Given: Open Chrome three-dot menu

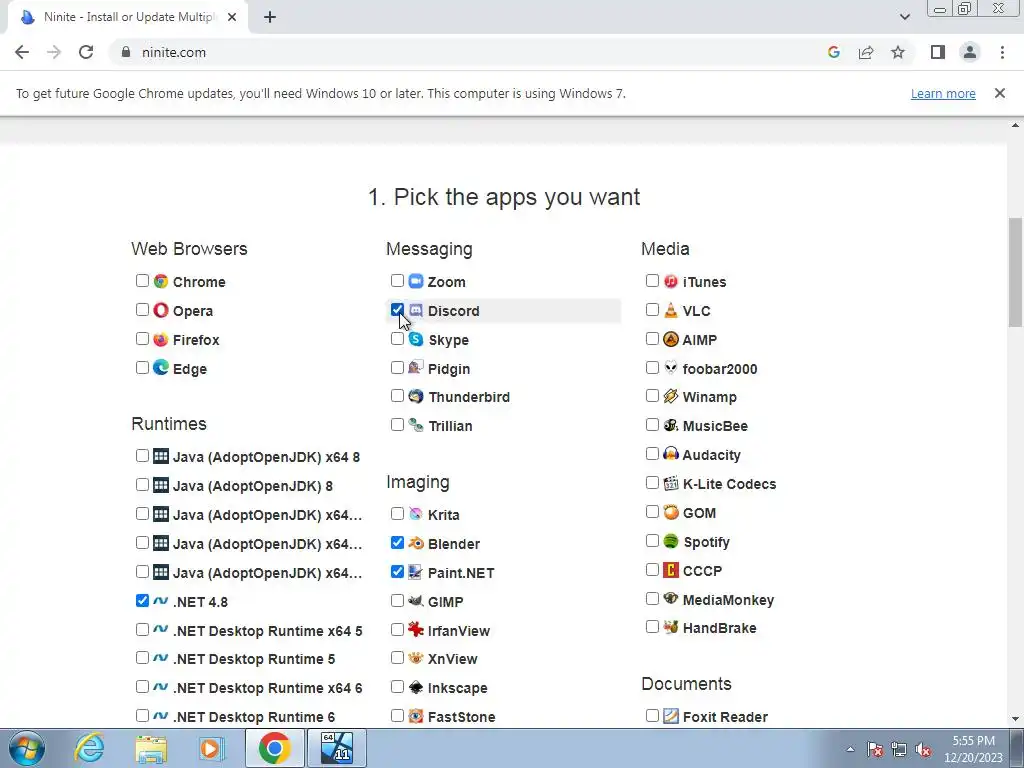Looking at the screenshot, I should pyautogui.click(x=1002, y=52).
